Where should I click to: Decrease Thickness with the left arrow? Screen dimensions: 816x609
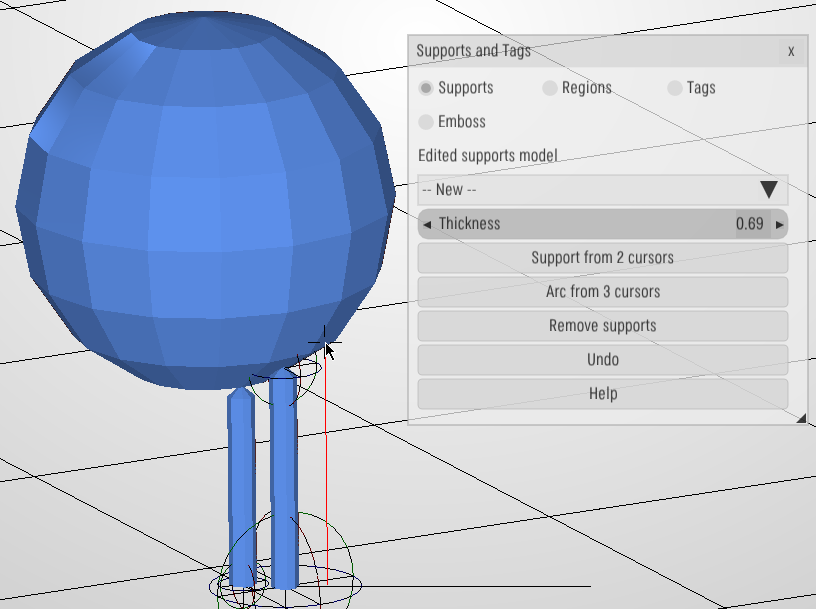[427, 224]
